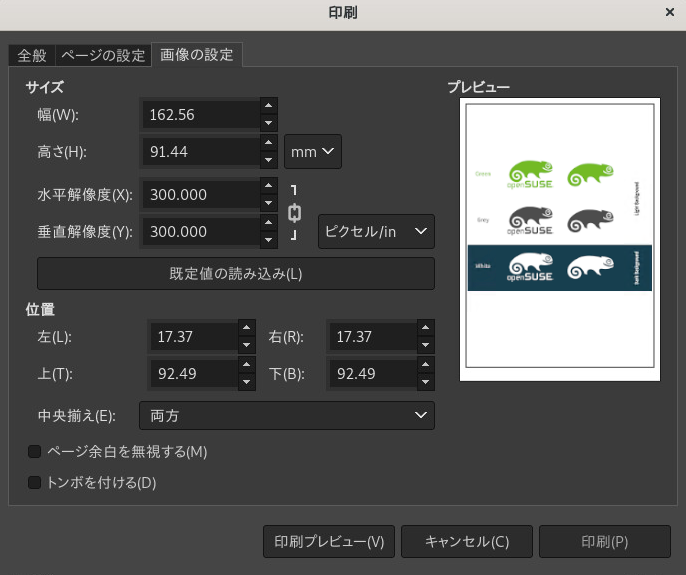Decrease height value with down arrow

[269, 160]
